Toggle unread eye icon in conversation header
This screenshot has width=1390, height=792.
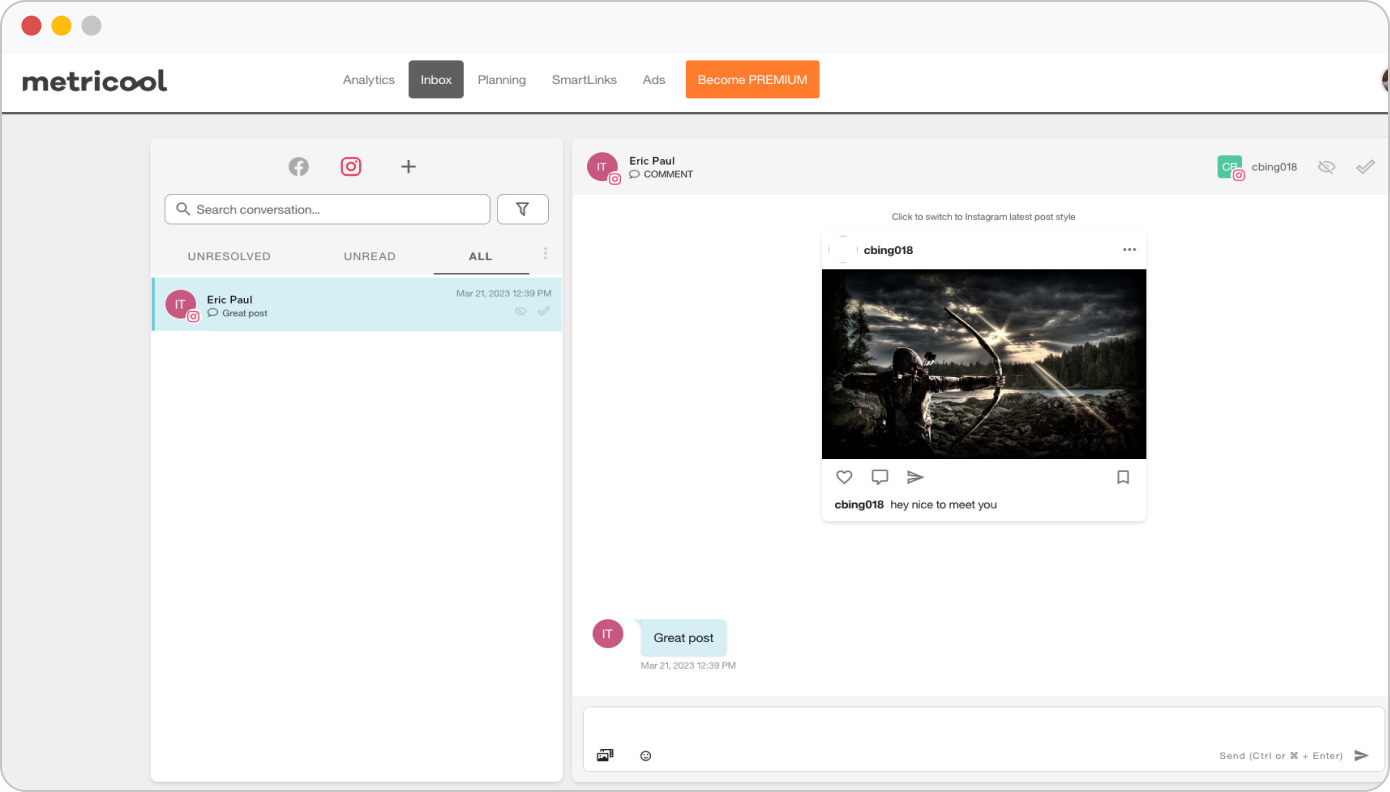1326,167
